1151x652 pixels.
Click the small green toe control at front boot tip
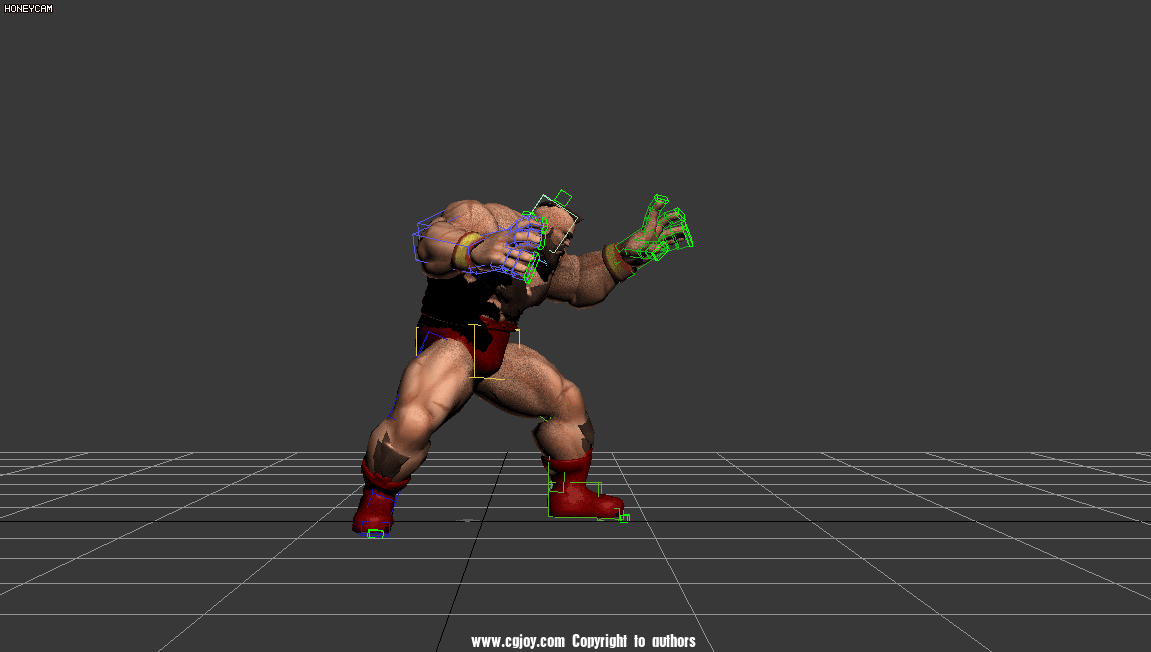[624, 517]
